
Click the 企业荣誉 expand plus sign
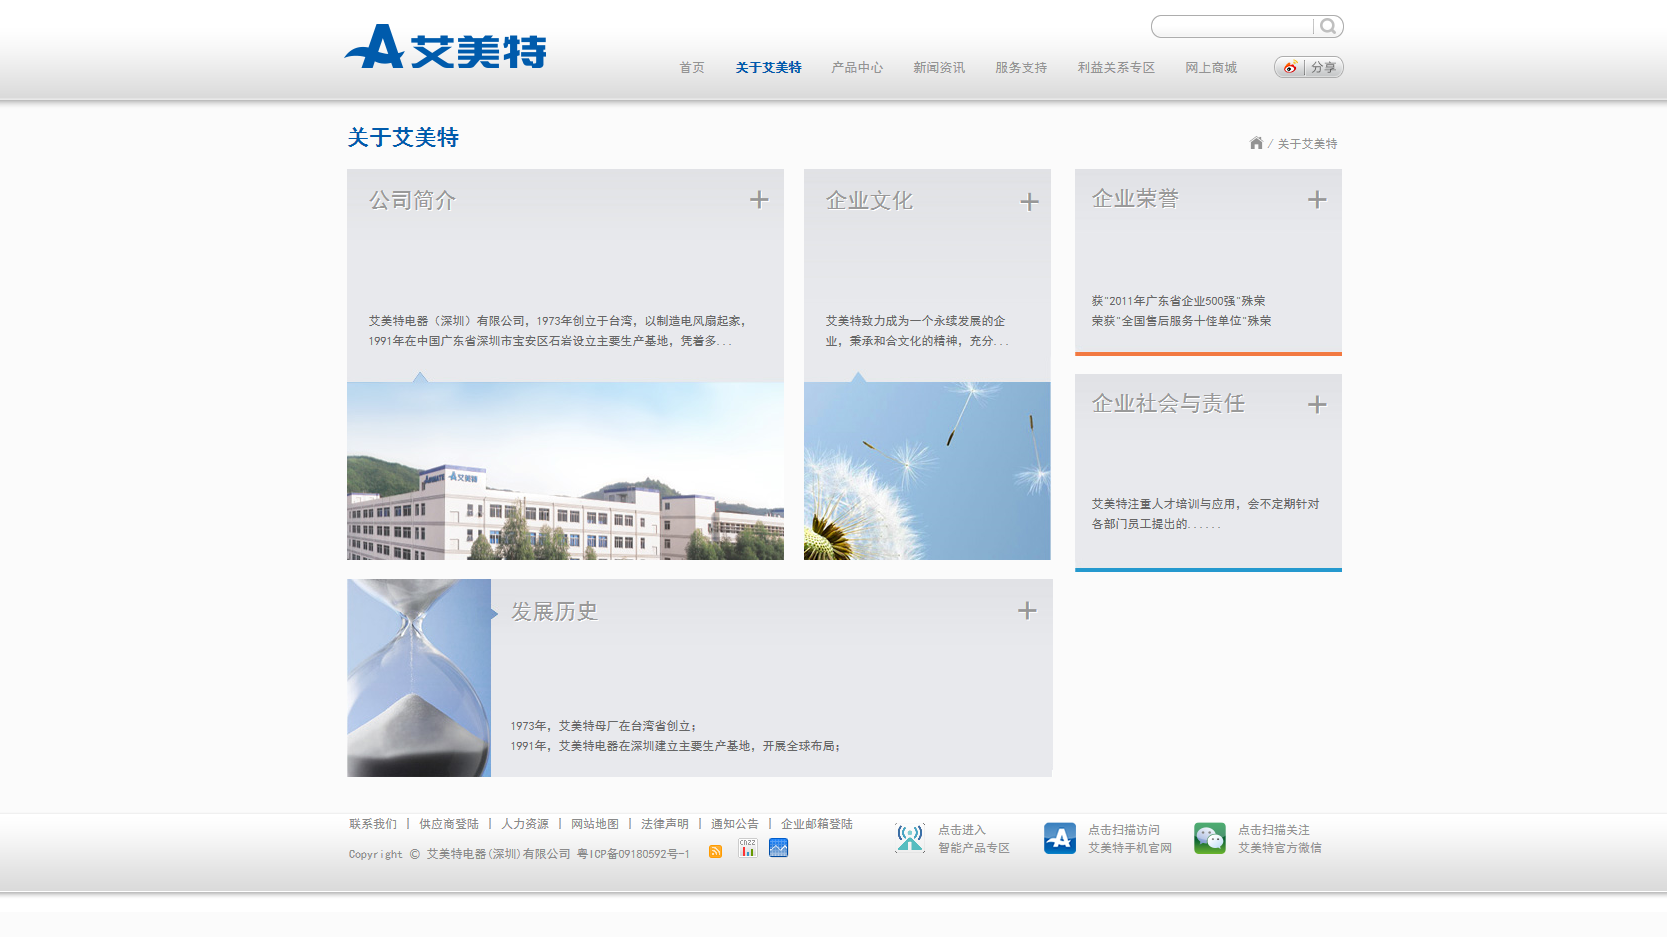1317,199
